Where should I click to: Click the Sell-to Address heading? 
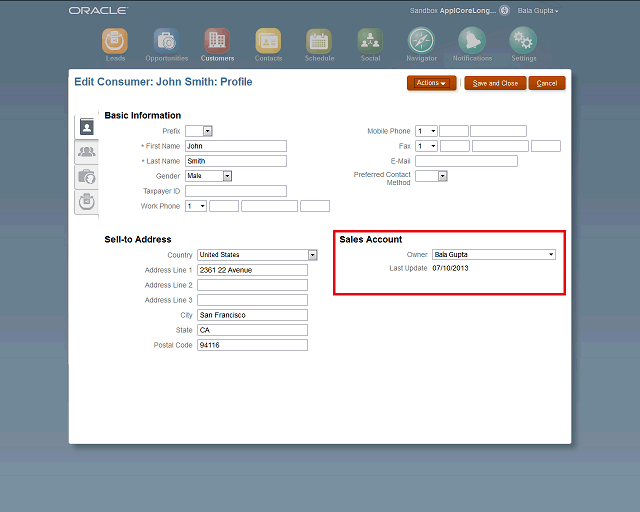point(138,239)
